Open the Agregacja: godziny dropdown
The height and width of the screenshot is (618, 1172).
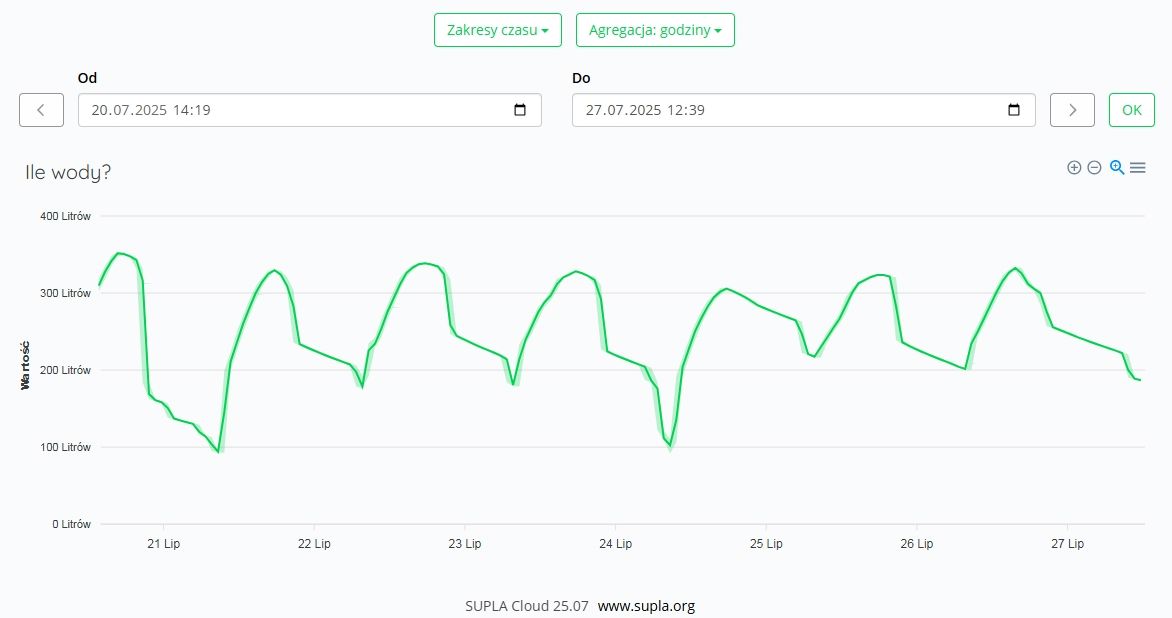[x=655, y=30]
